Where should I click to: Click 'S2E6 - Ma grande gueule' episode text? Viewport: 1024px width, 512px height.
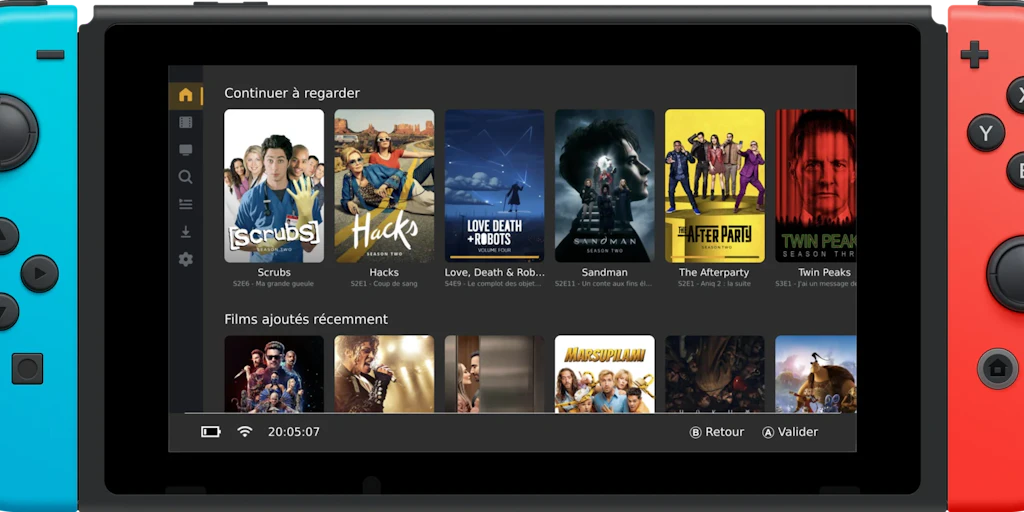pyautogui.click(x=274, y=284)
